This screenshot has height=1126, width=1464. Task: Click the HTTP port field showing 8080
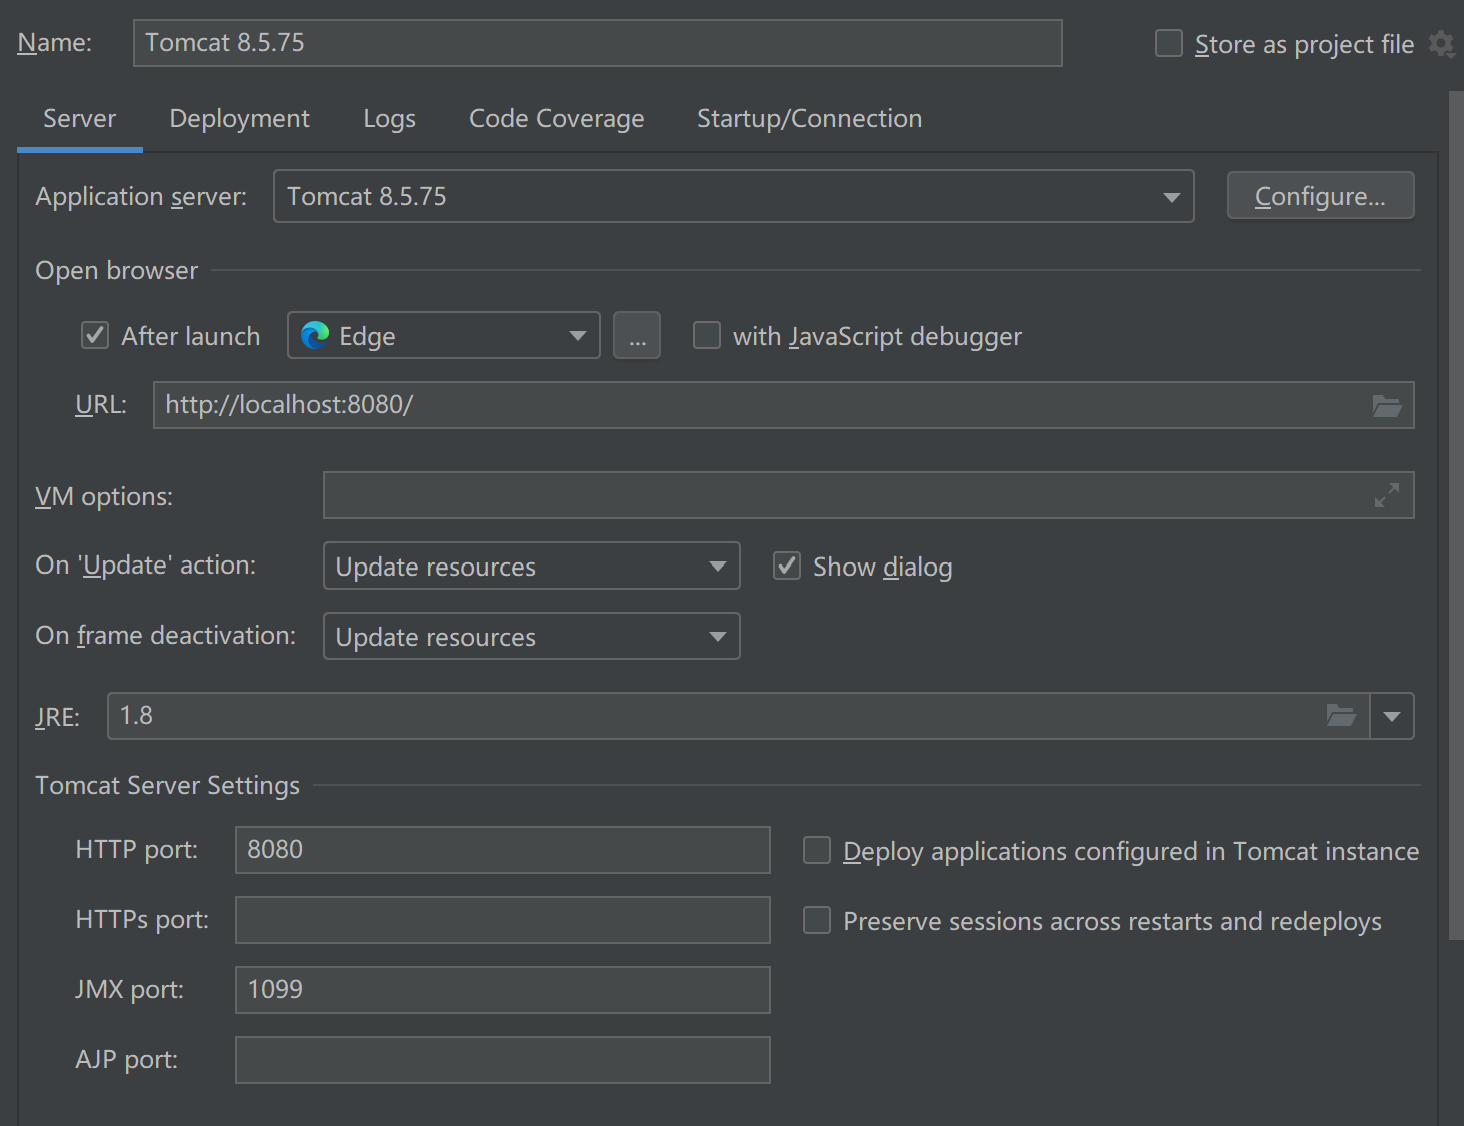(503, 850)
